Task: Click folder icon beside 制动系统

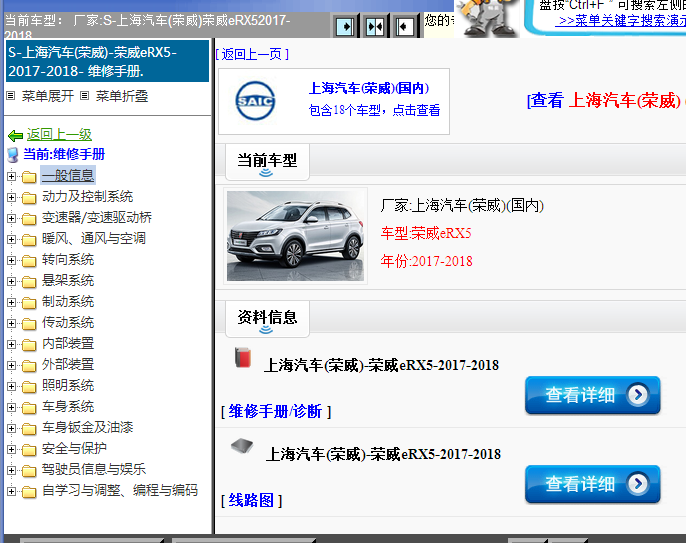Action: [x=29, y=303]
